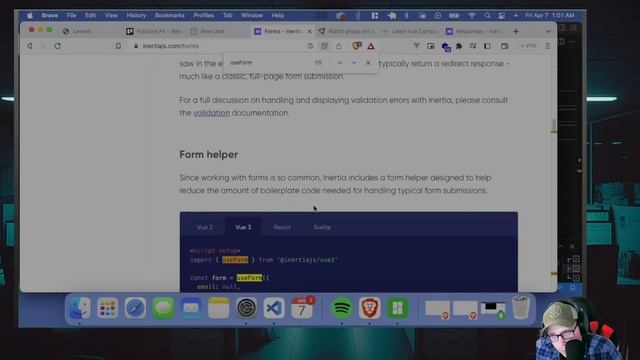The height and width of the screenshot is (360, 640).
Task: Open the Brave wallet icon in toolbar
Action: 505,46
